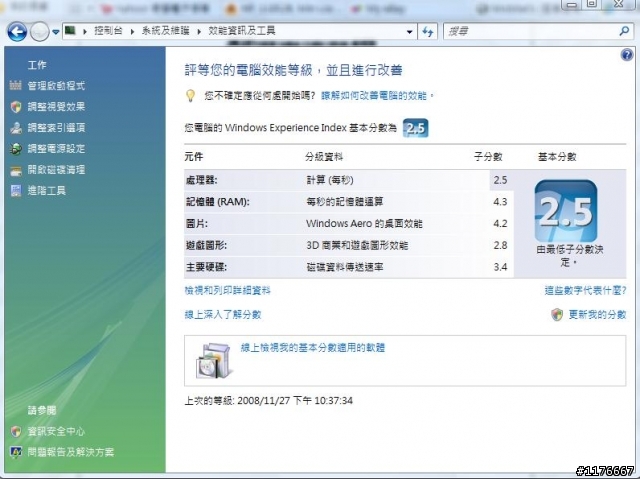Screen dimensions: 640x479
Task: Open 問題報告及解決方案 link
Action: coord(71,452)
